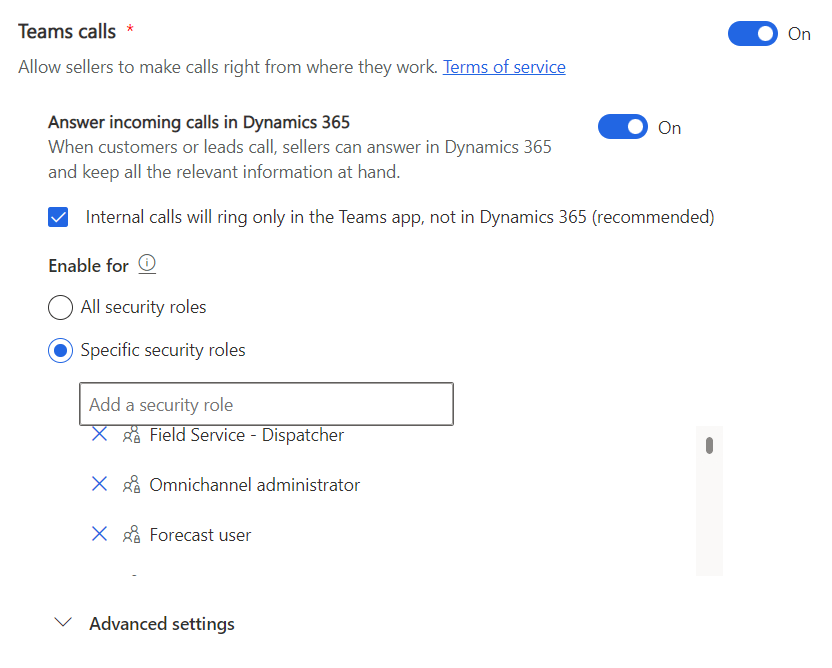Viewport: 832px width, 668px height.
Task: Turn off the Teams calls toggle
Action: [x=753, y=34]
